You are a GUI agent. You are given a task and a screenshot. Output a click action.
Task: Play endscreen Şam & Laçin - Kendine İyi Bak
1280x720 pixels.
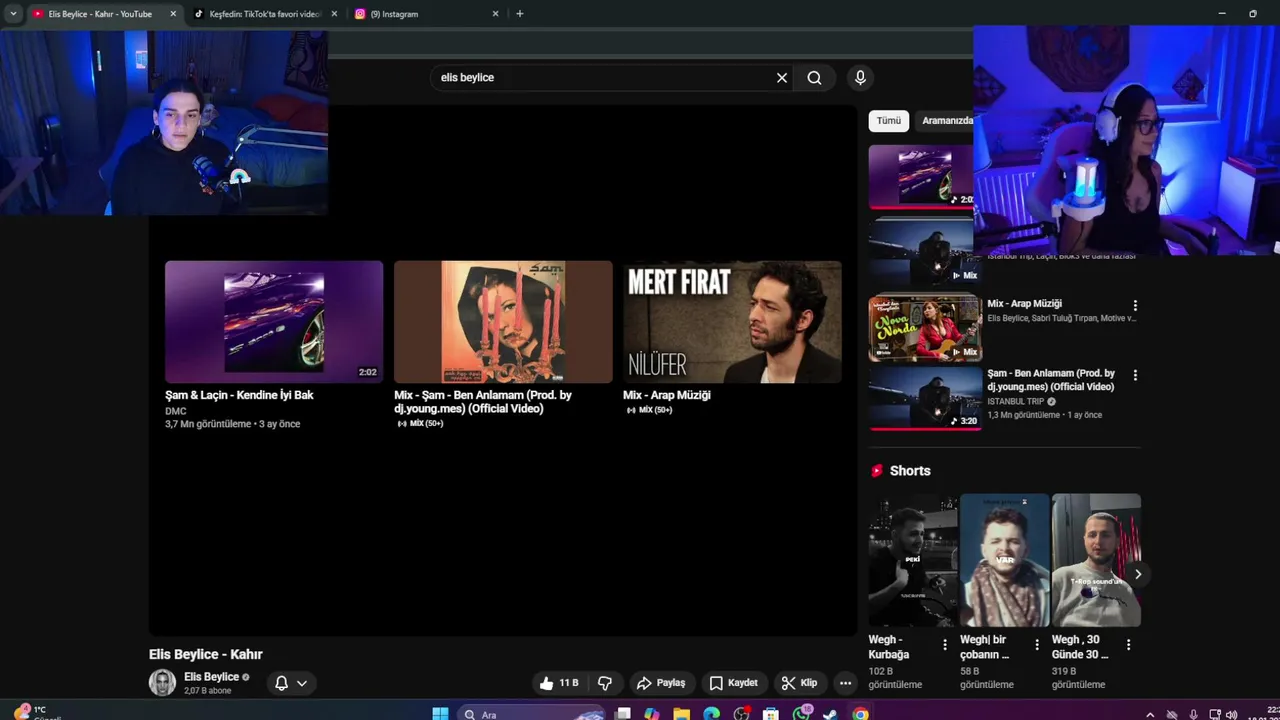(274, 322)
